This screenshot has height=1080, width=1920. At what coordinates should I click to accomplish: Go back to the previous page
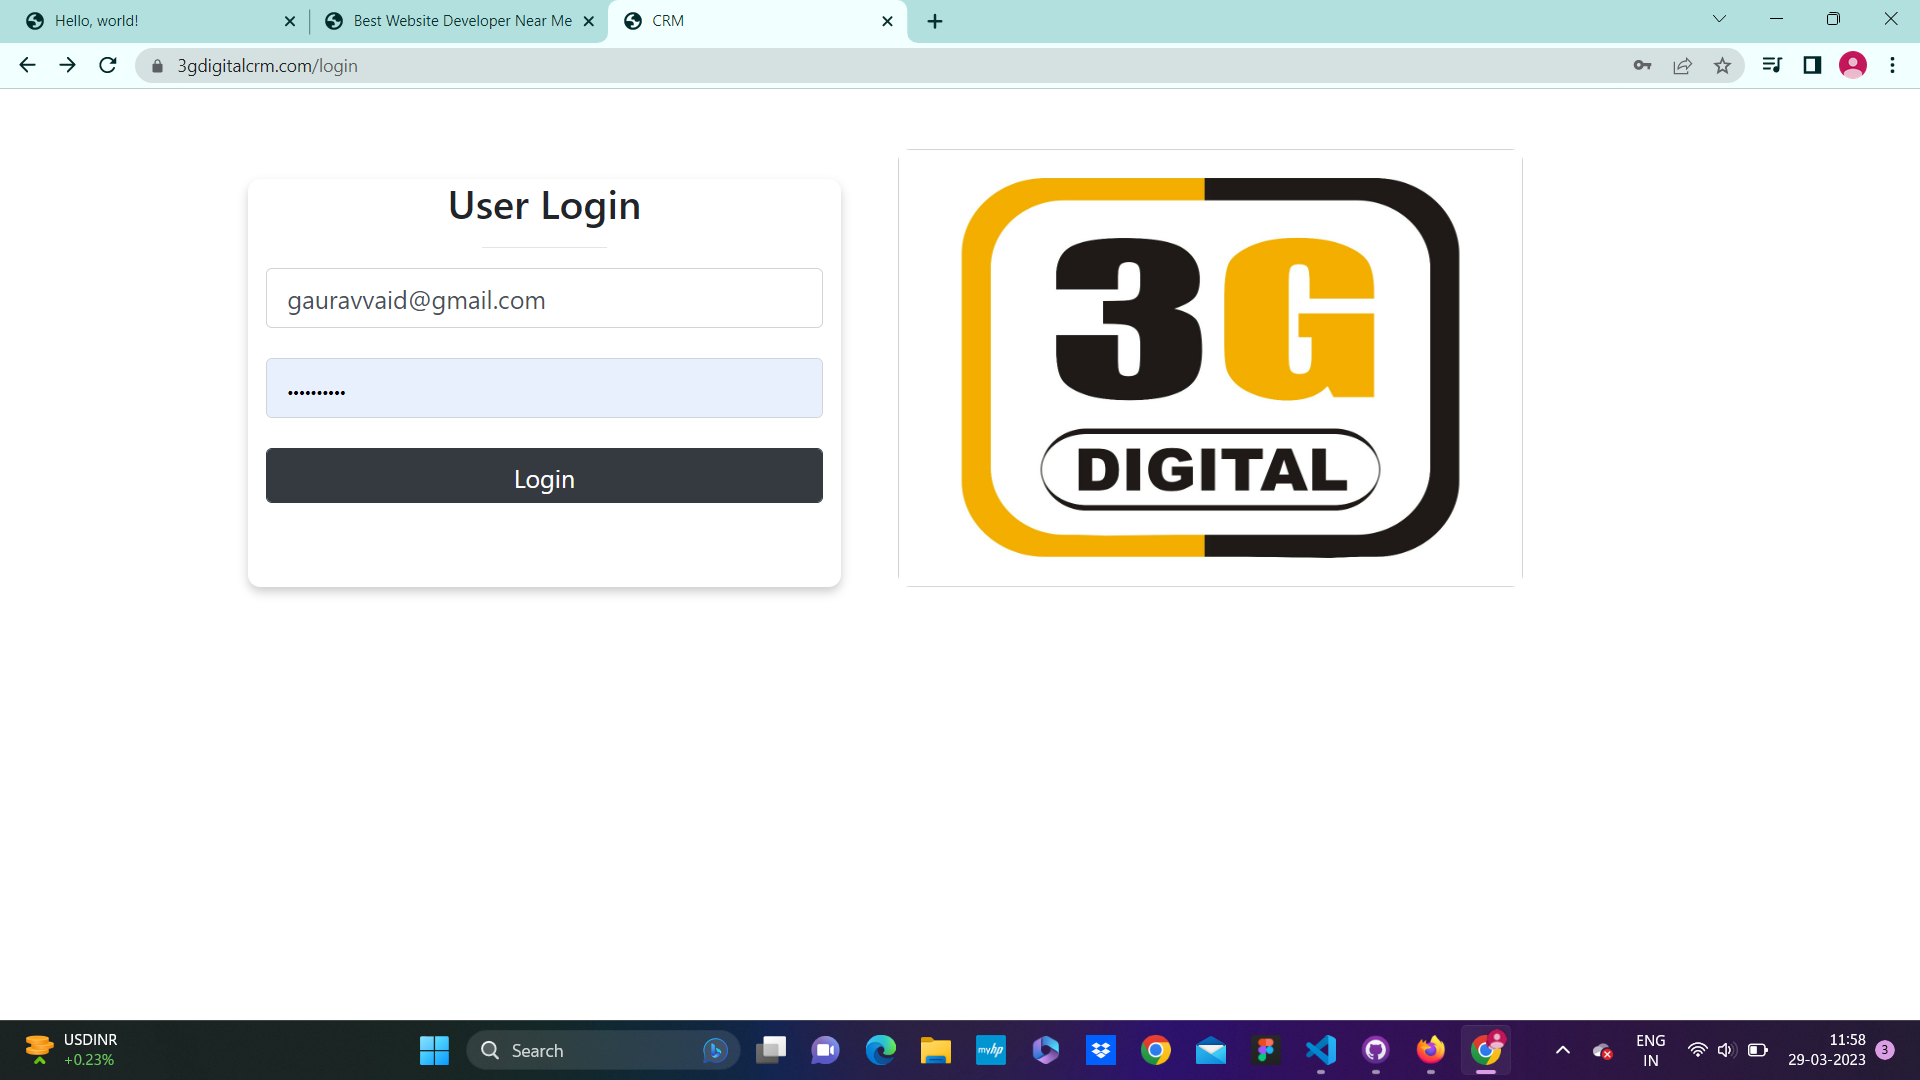click(27, 66)
